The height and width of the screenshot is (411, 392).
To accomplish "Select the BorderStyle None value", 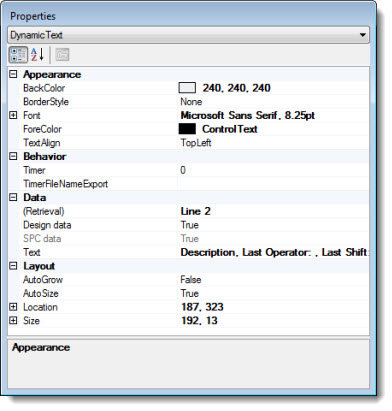I will coord(273,102).
